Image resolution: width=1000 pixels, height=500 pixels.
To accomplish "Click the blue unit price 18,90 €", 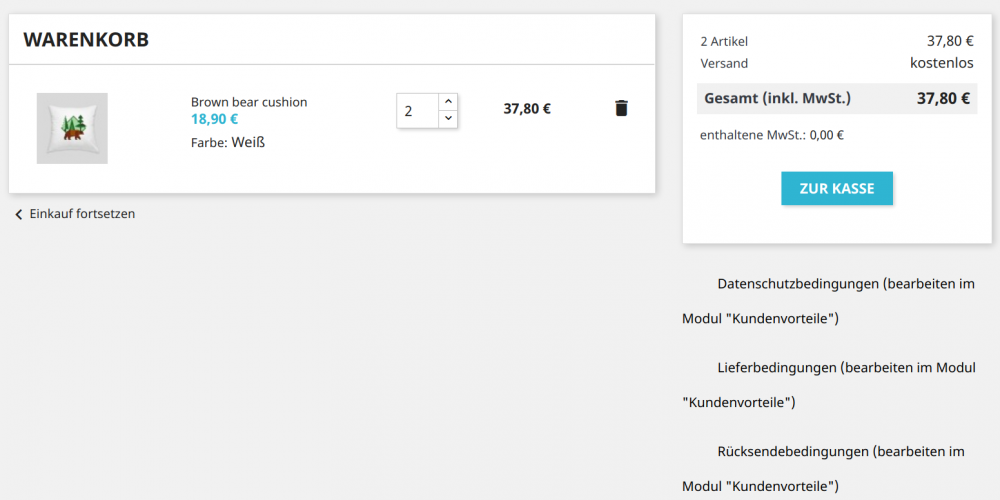I will 214,119.
